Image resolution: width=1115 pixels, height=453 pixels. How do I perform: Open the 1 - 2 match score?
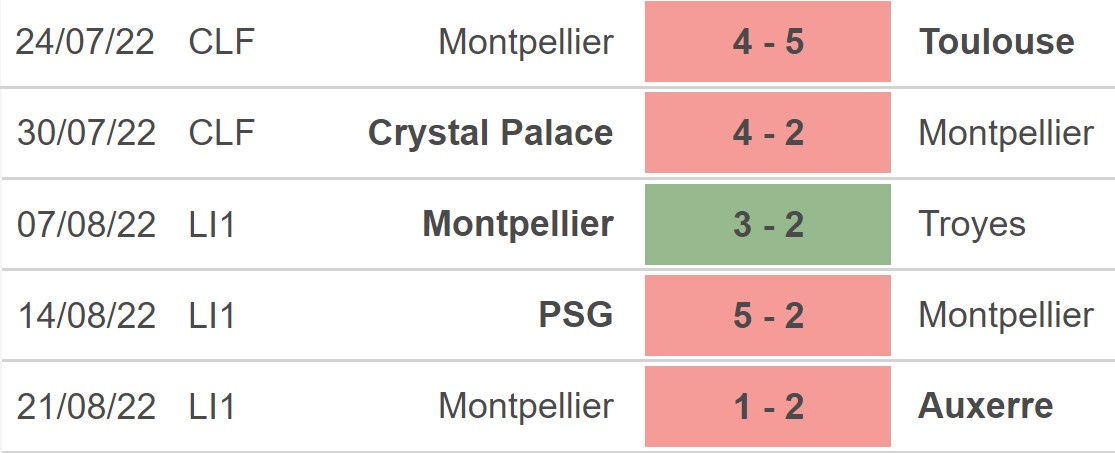[x=767, y=406]
